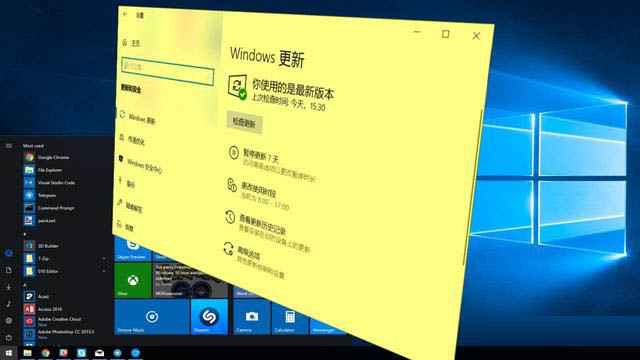Click 暂停更新 7 天 option
Image resolution: width=640 pixels, height=360 pixels.
coord(261,156)
